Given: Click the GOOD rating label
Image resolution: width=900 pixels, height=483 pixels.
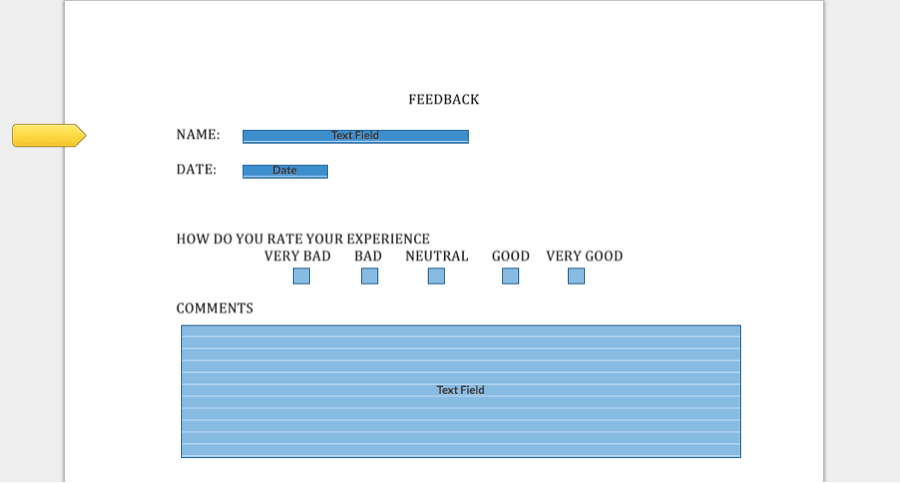Looking at the screenshot, I should (x=510, y=256).
